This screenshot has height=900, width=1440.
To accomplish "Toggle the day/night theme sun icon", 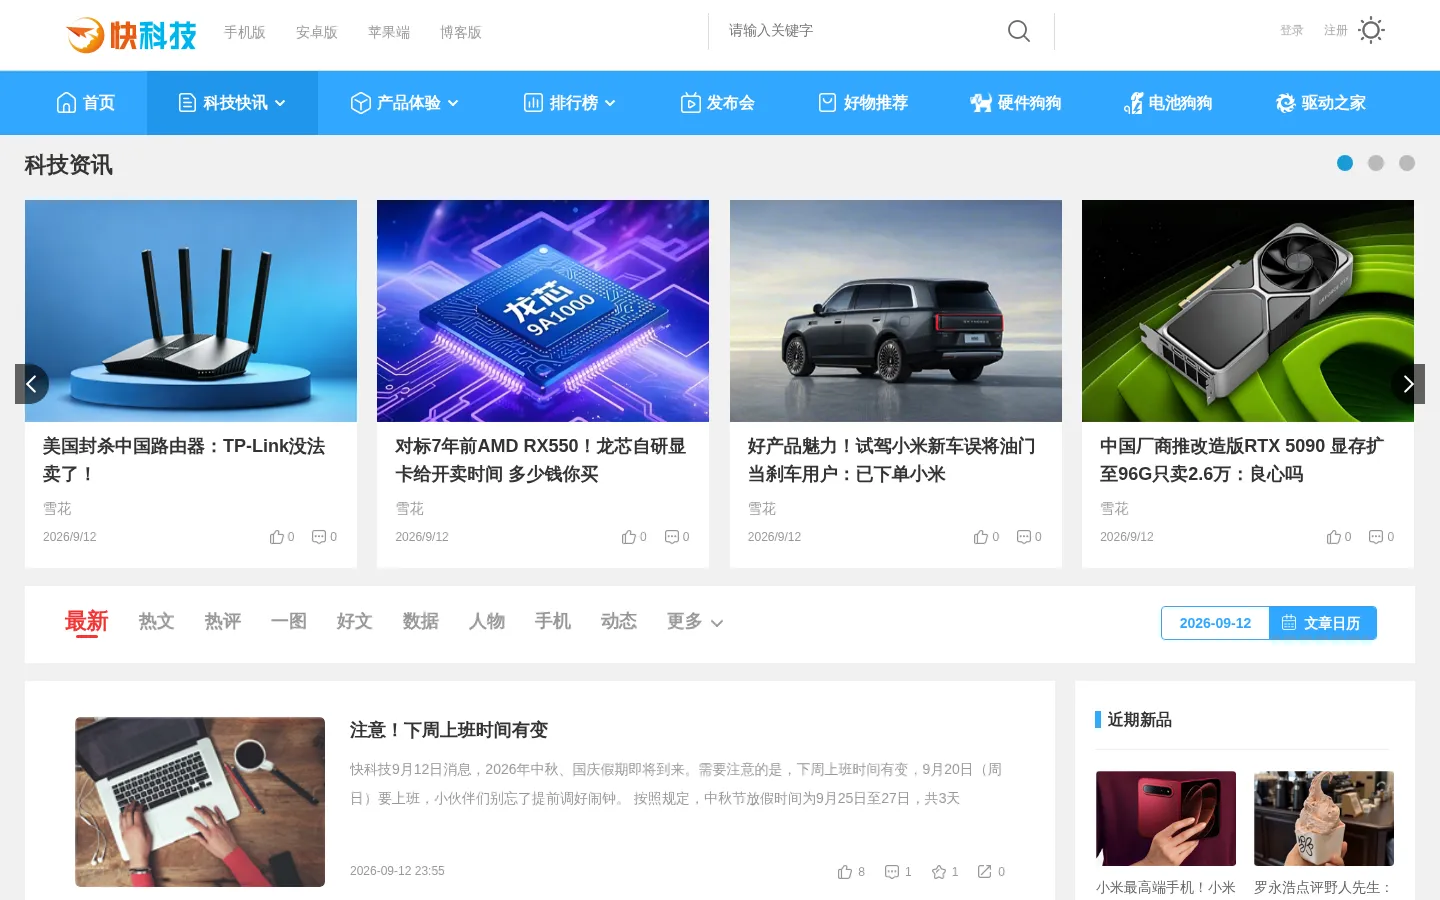I will click(x=1371, y=30).
